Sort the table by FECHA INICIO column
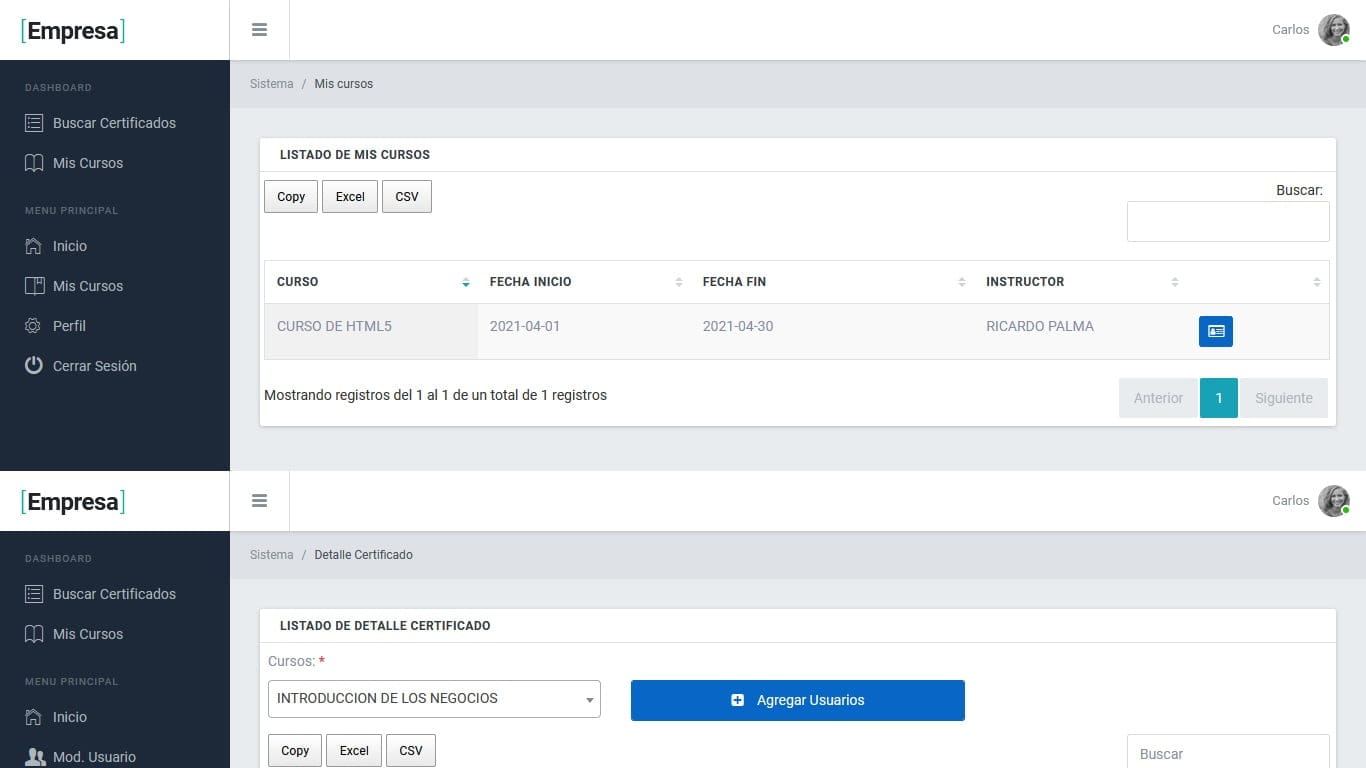The image size is (1366, 768). click(679, 282)
